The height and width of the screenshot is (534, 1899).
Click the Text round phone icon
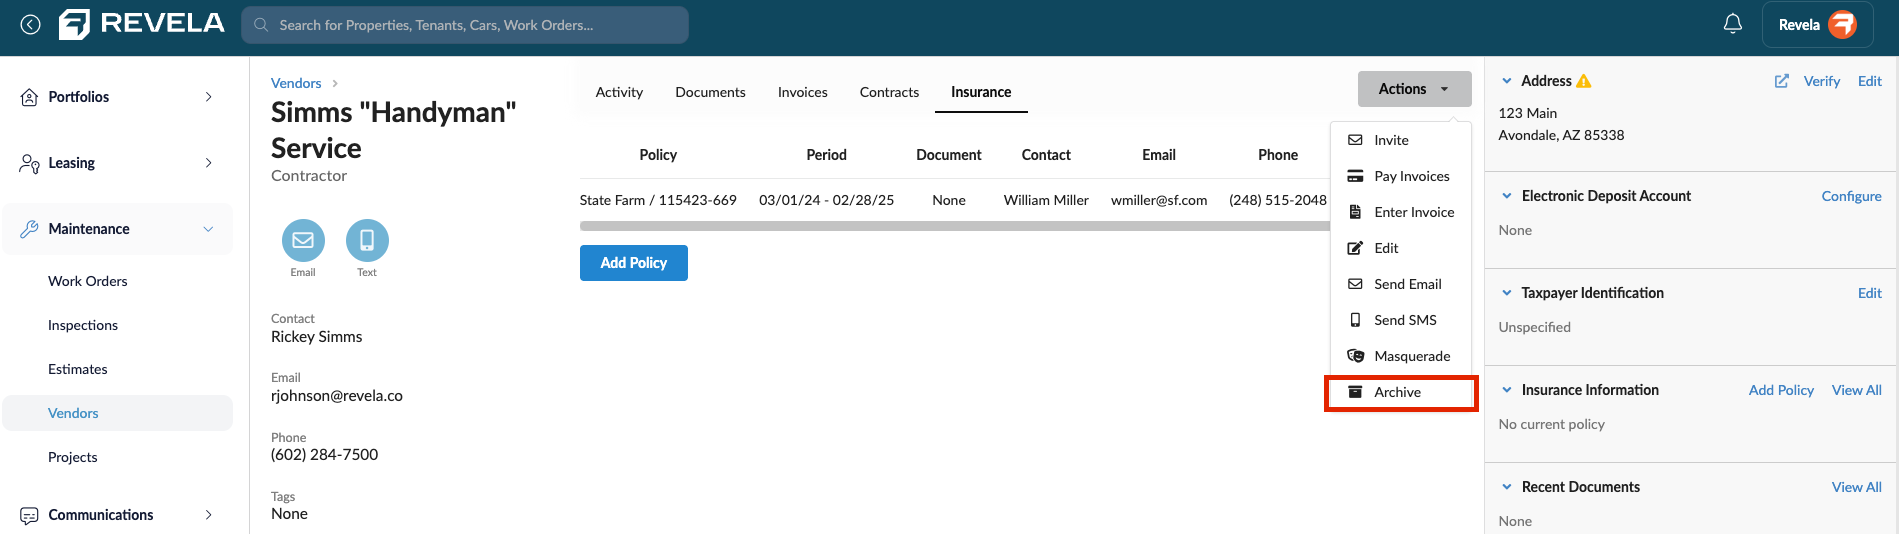[x=367, y=241]
